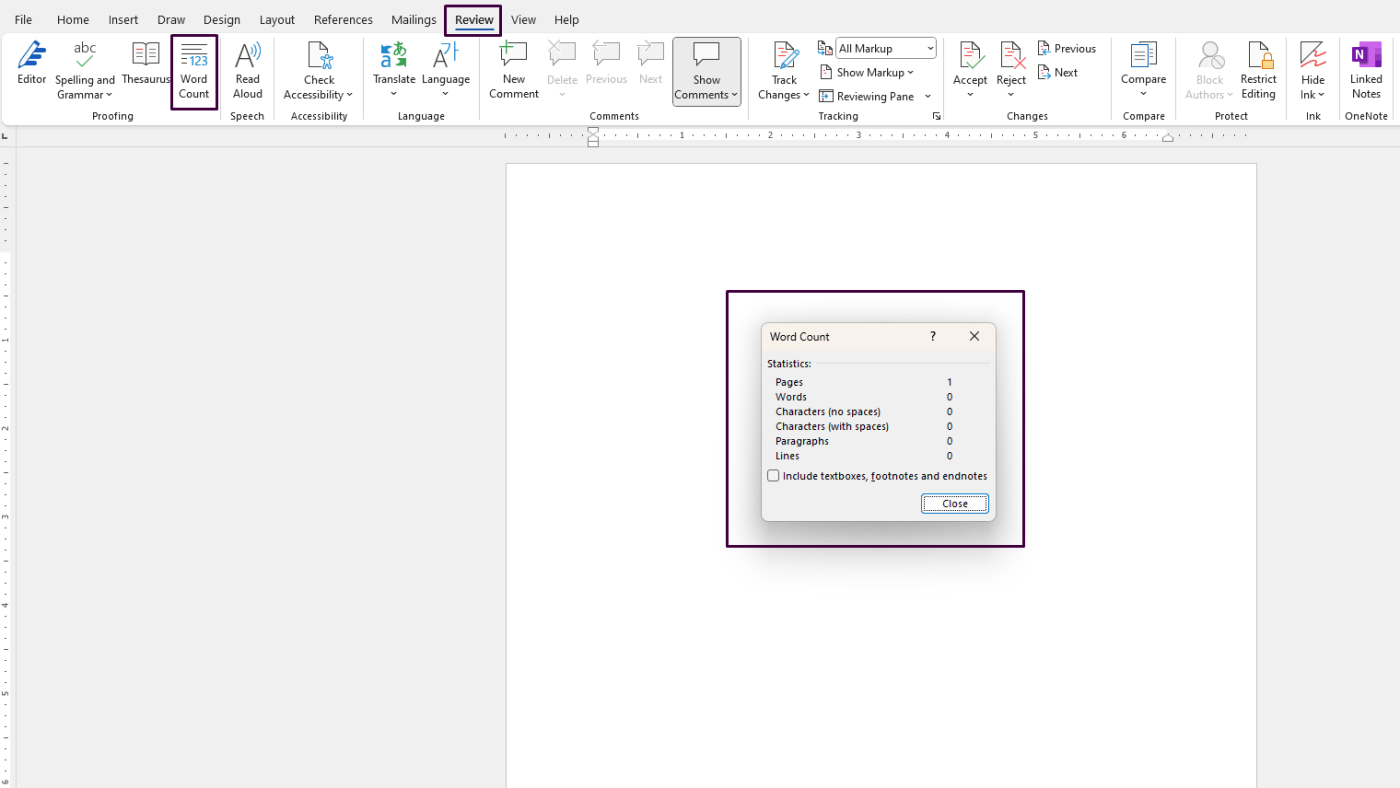Viewport: 1400px width, 788px height.
Task: Click the first line indent marker on ruler
Action: 593,131
